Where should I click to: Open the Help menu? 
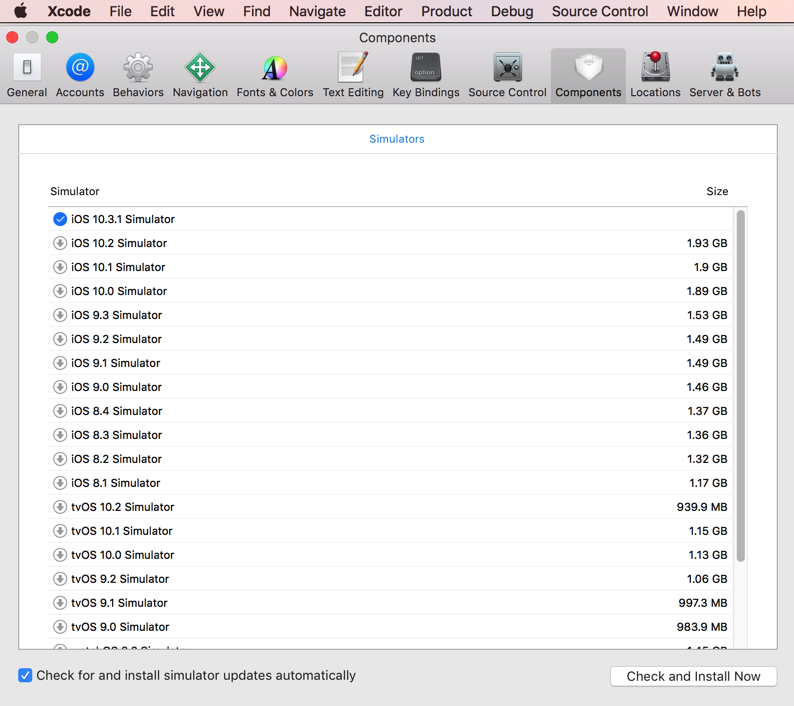pyautogui.click(x=751, y=11)
